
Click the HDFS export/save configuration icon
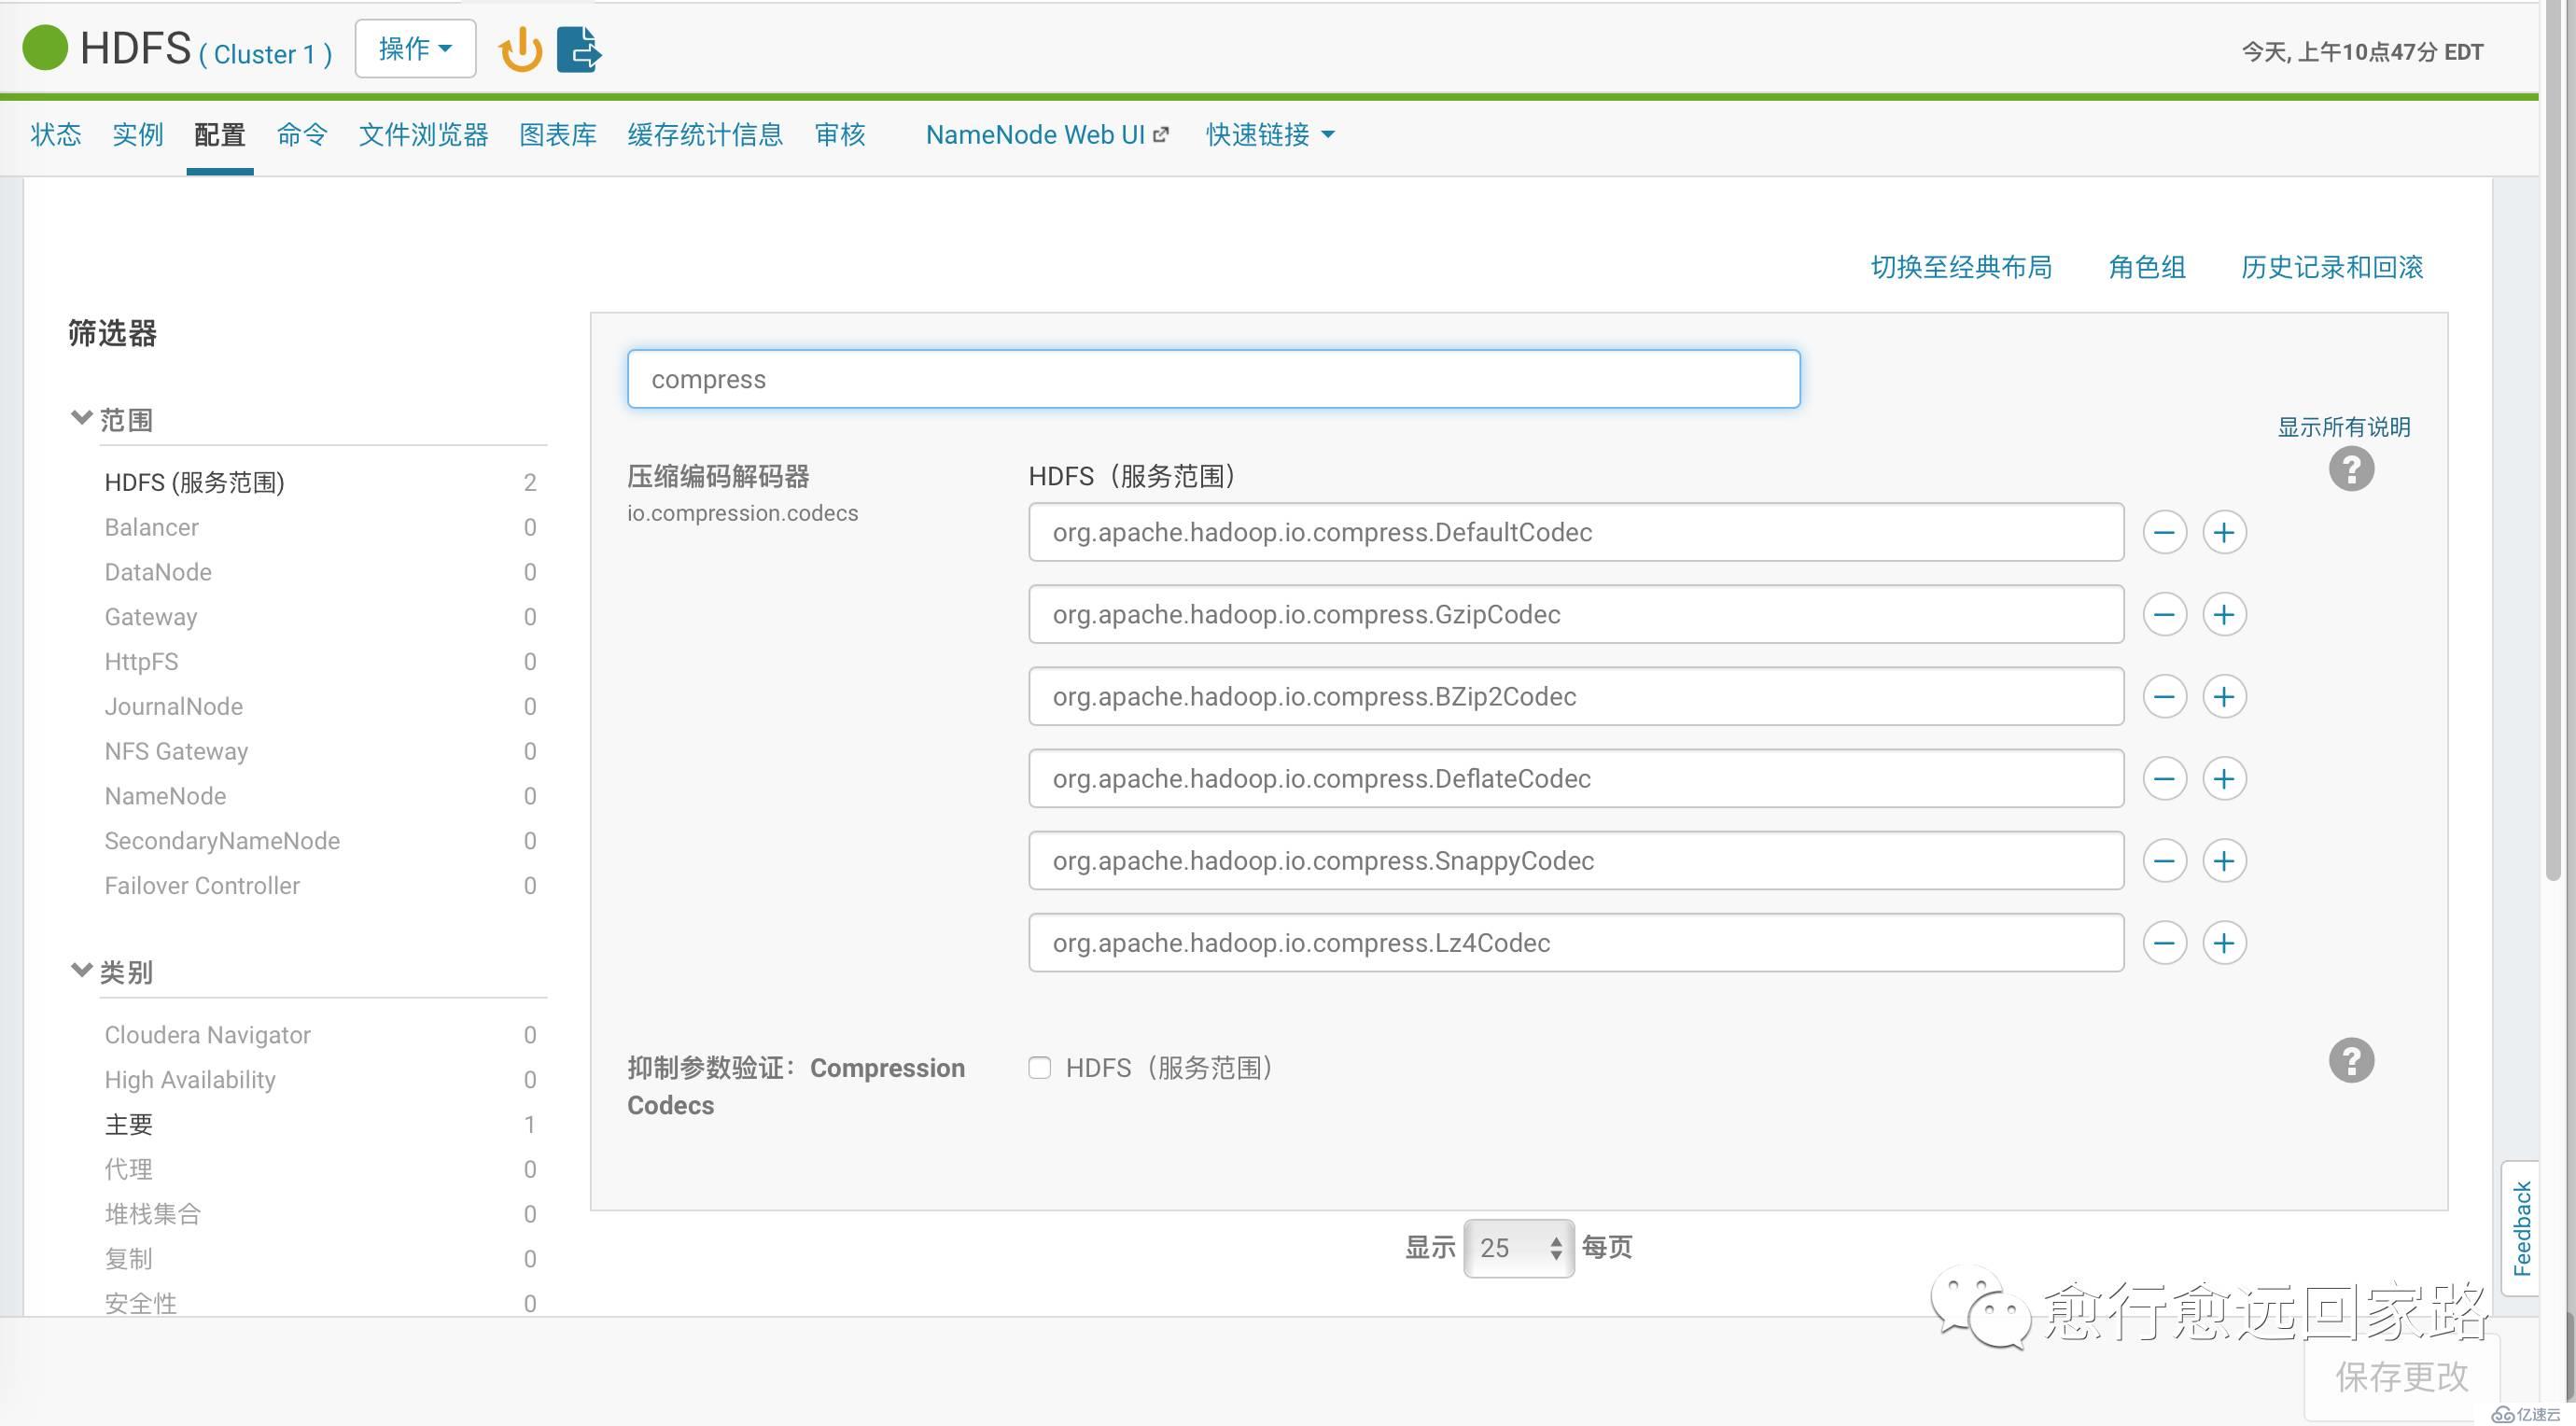(580, 48)
